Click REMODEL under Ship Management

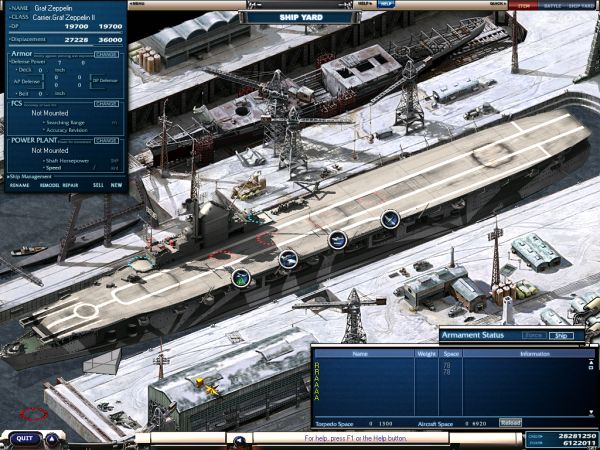pyautogui.click(x=50, y=185)
